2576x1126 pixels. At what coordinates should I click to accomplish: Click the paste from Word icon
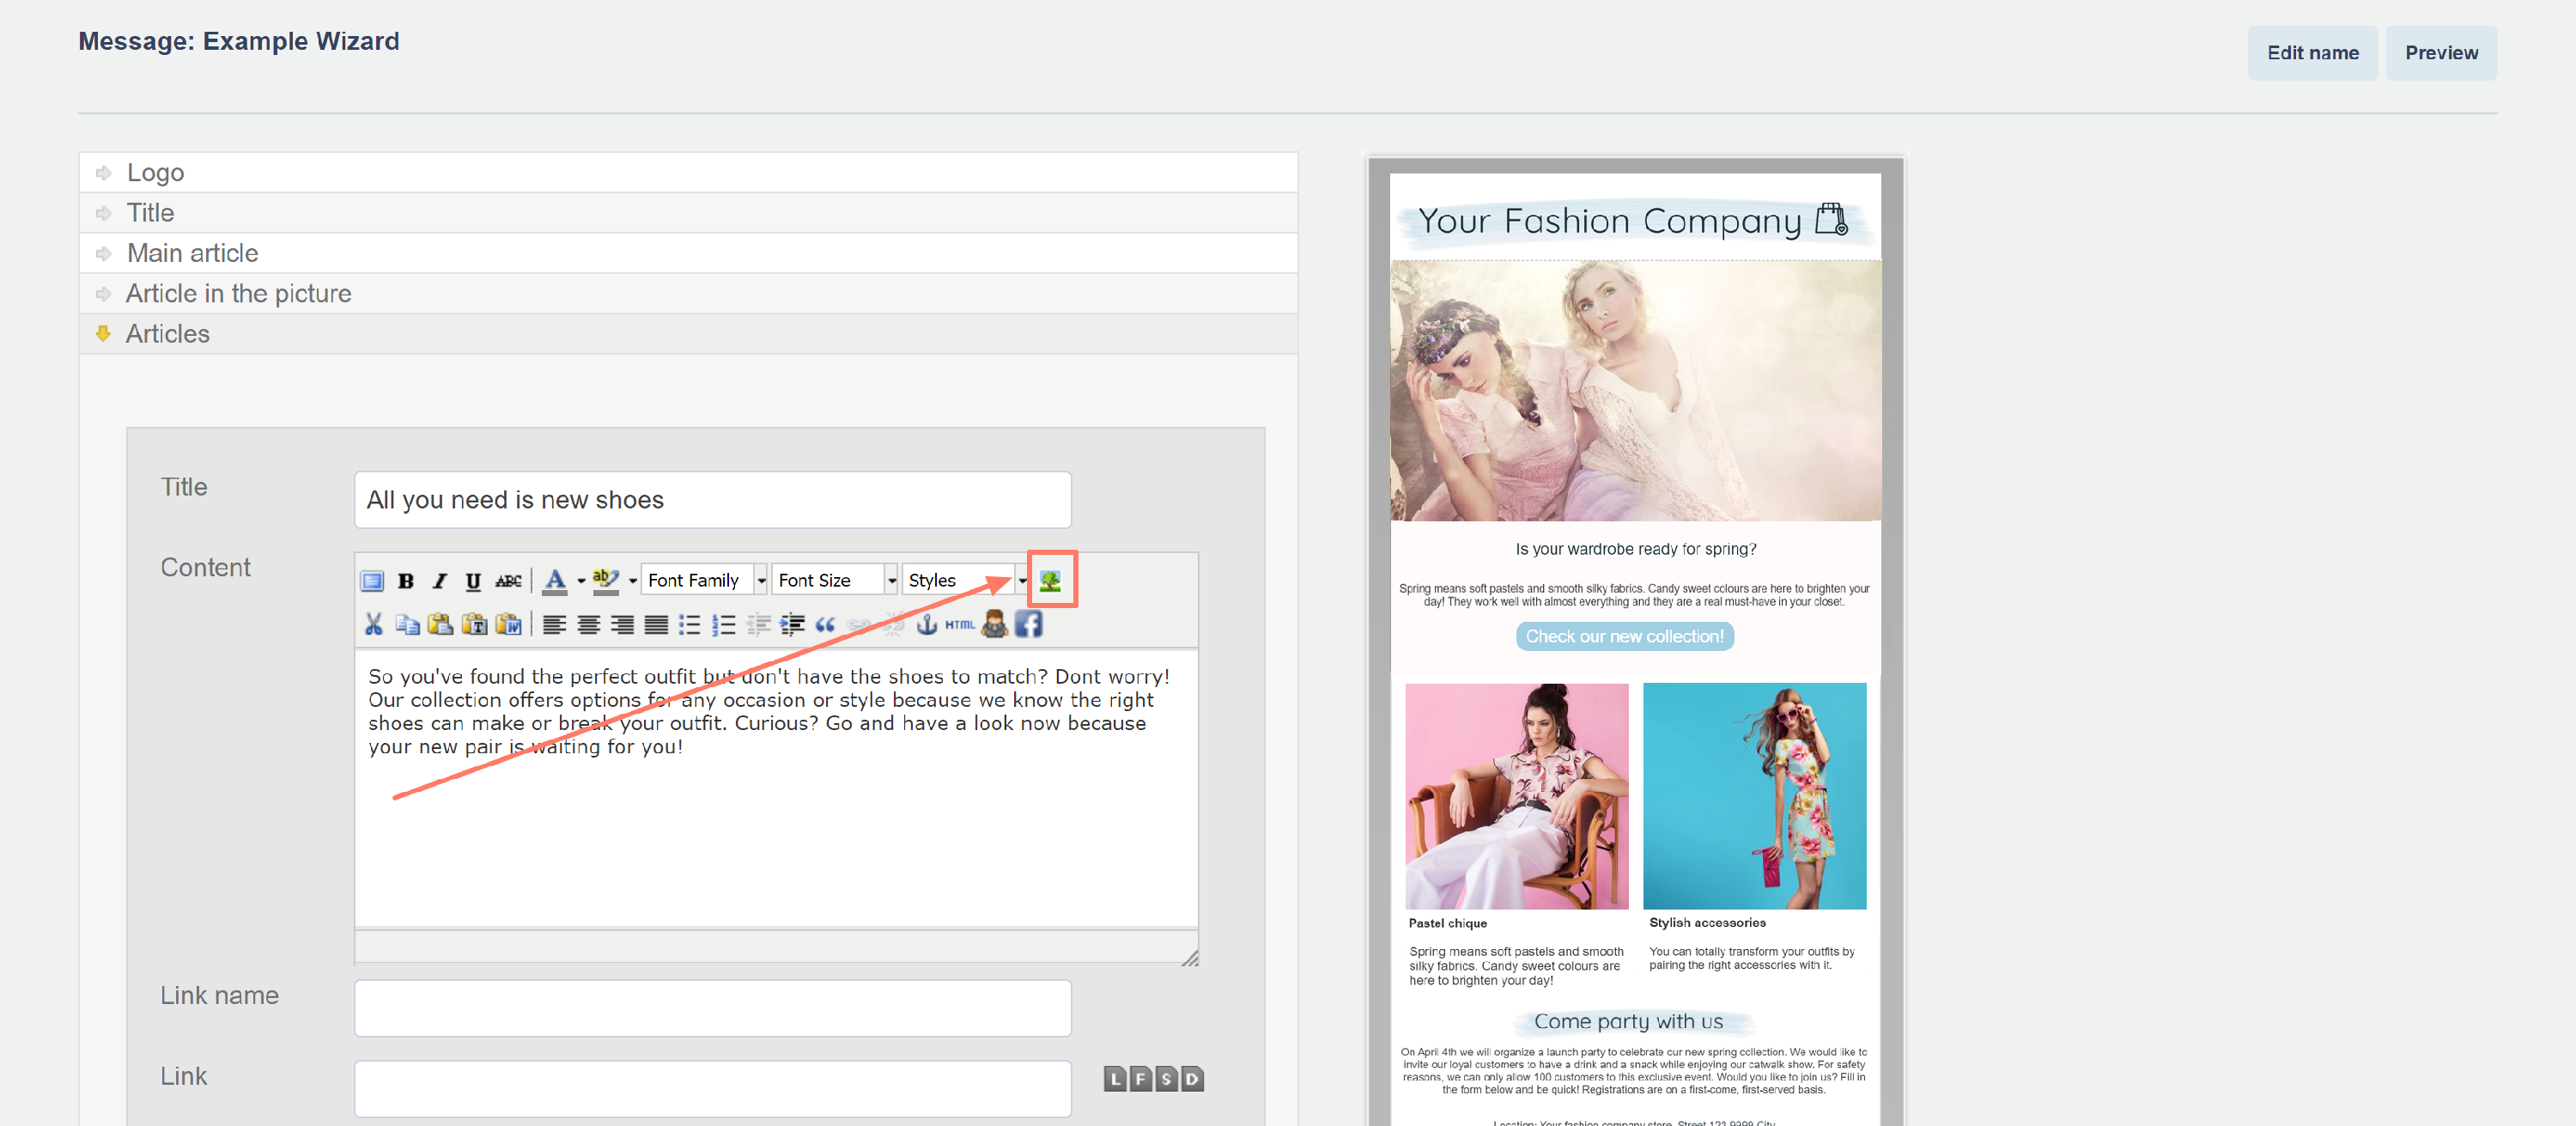[508, 625]
